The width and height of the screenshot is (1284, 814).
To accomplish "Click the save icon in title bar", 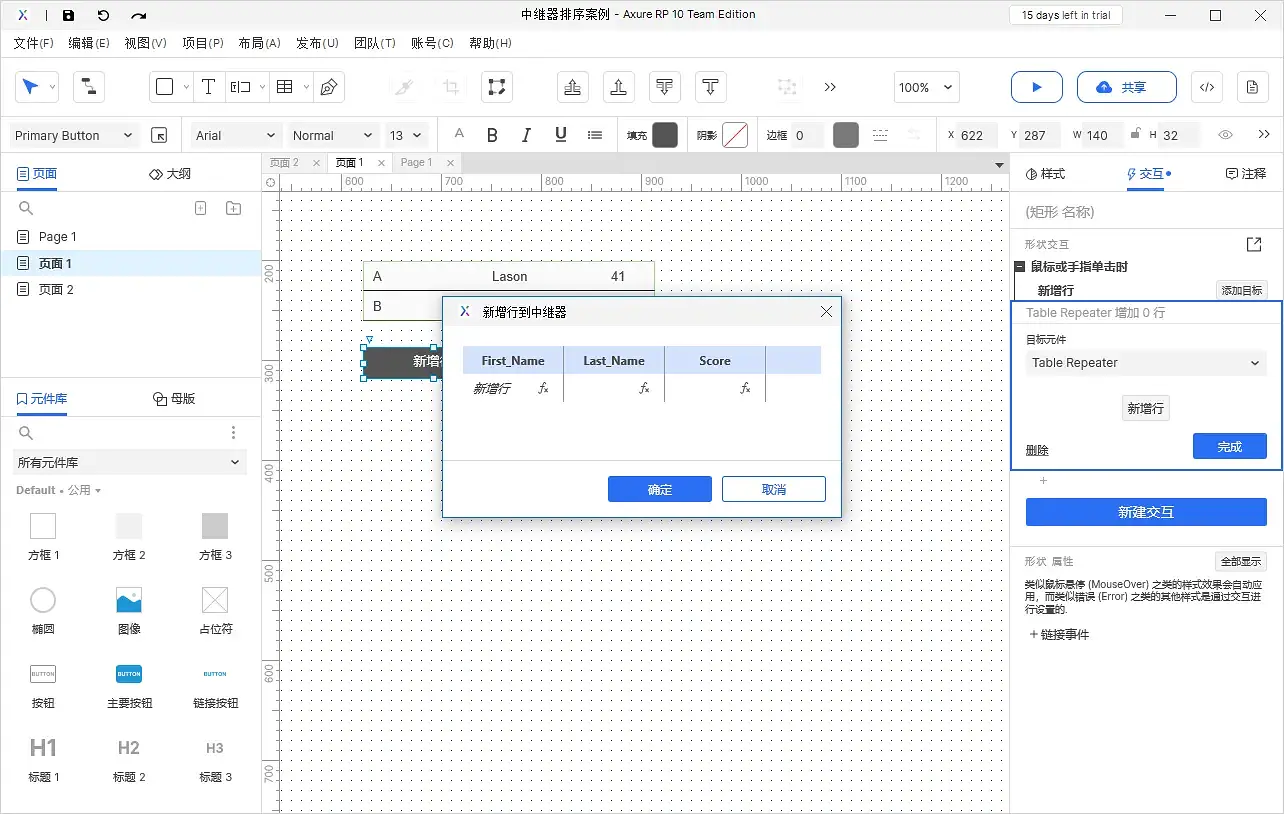I will 68,15.
